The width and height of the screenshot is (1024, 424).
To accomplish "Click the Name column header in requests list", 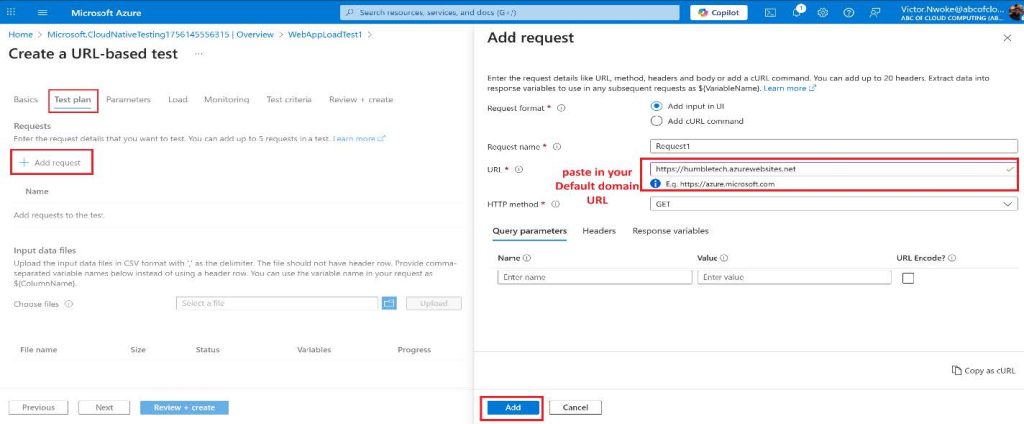I will [x=37, y=191].
